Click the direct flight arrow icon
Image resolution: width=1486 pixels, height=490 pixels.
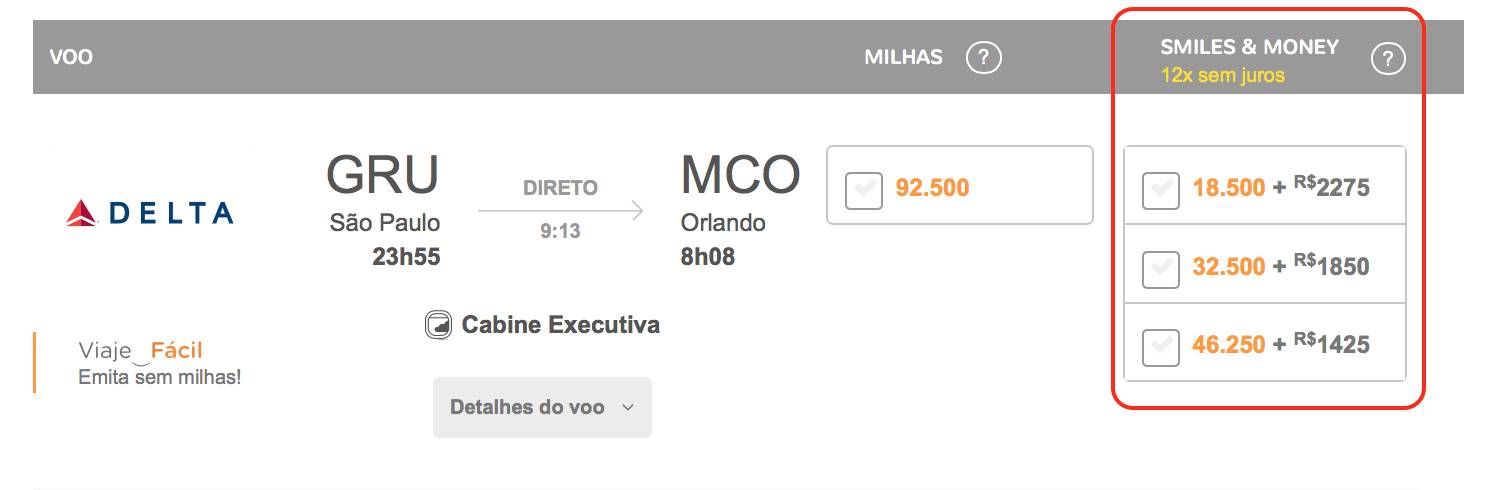click(561, 210)
